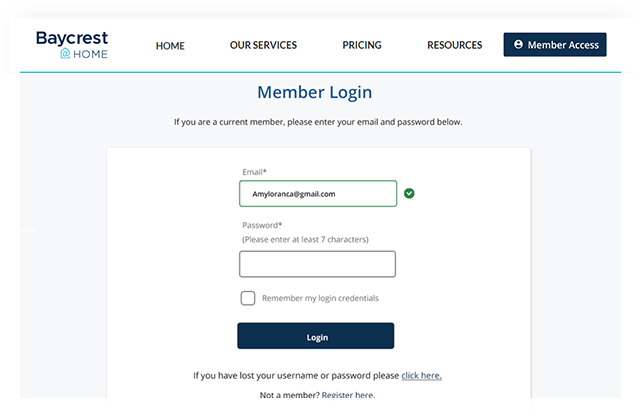640x416 pixels.
Task: Click the house icon beside HOME in logo
Action: tap(65, 54)
